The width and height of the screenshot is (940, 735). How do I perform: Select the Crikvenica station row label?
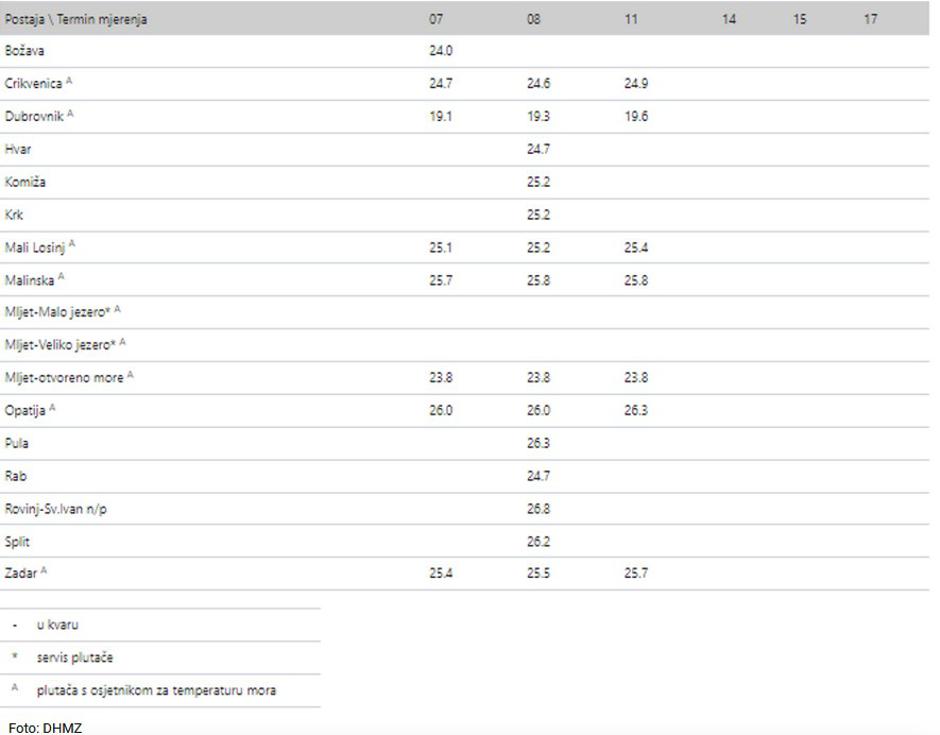tap(38, 83)
